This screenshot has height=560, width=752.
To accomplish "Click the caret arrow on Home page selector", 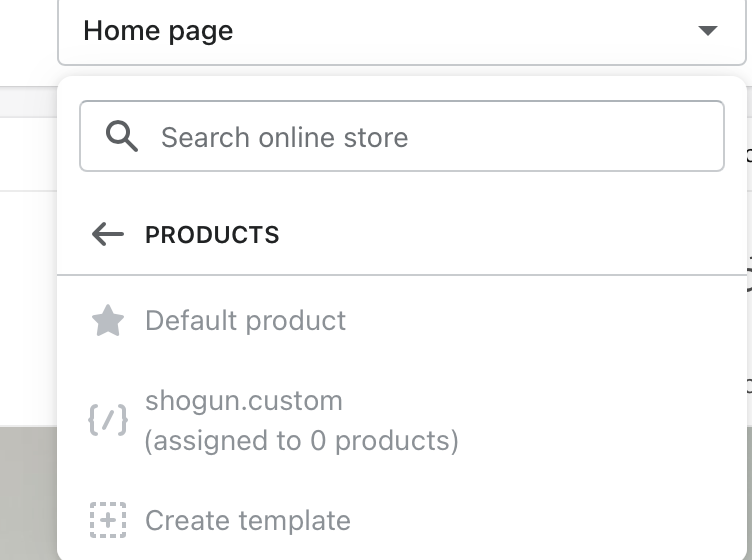I will click(707, 31).
